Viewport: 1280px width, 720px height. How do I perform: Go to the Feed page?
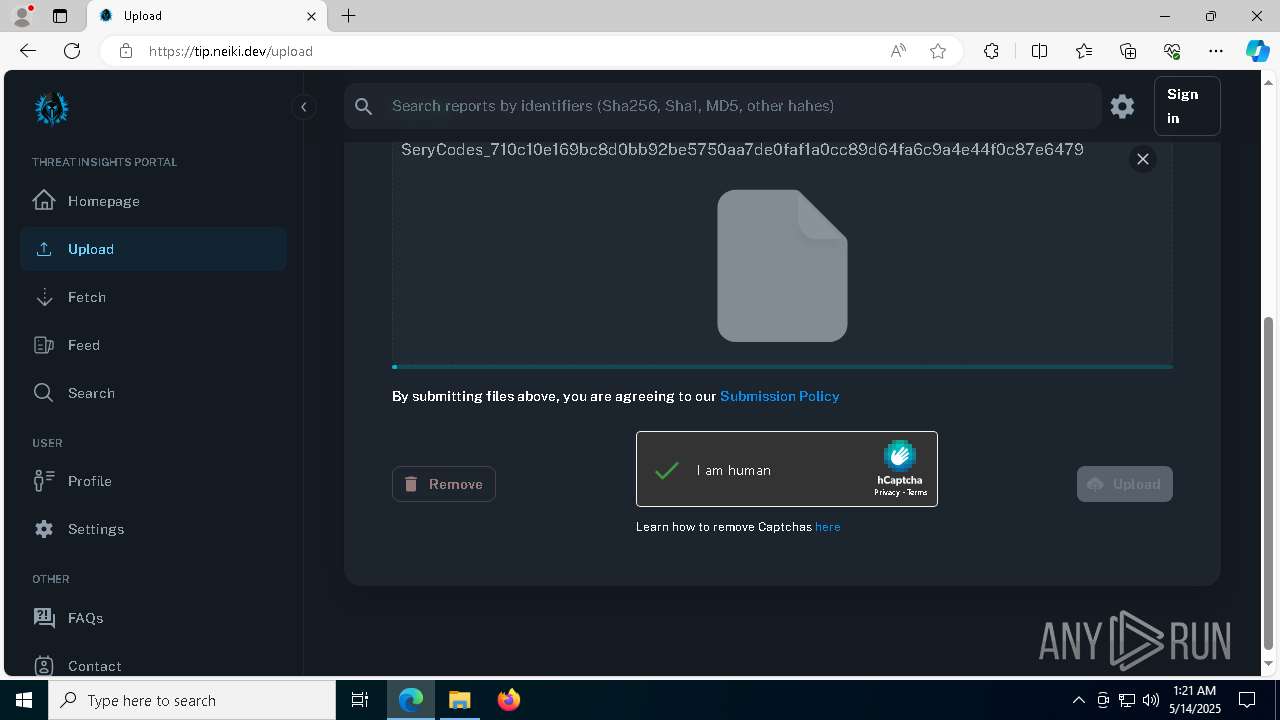point(153,345)
